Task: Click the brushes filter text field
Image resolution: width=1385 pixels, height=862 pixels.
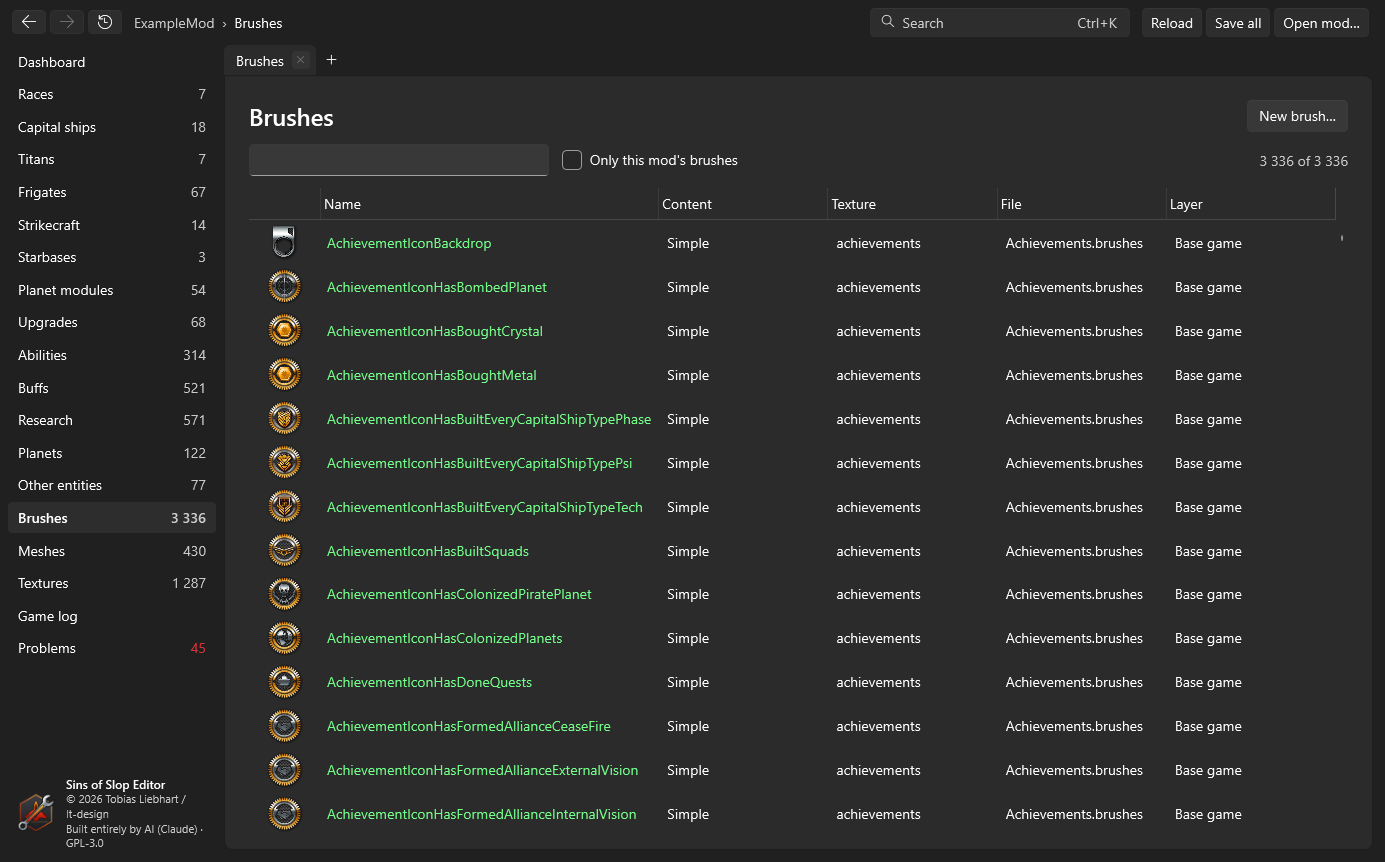Action: tap(399, 160)
